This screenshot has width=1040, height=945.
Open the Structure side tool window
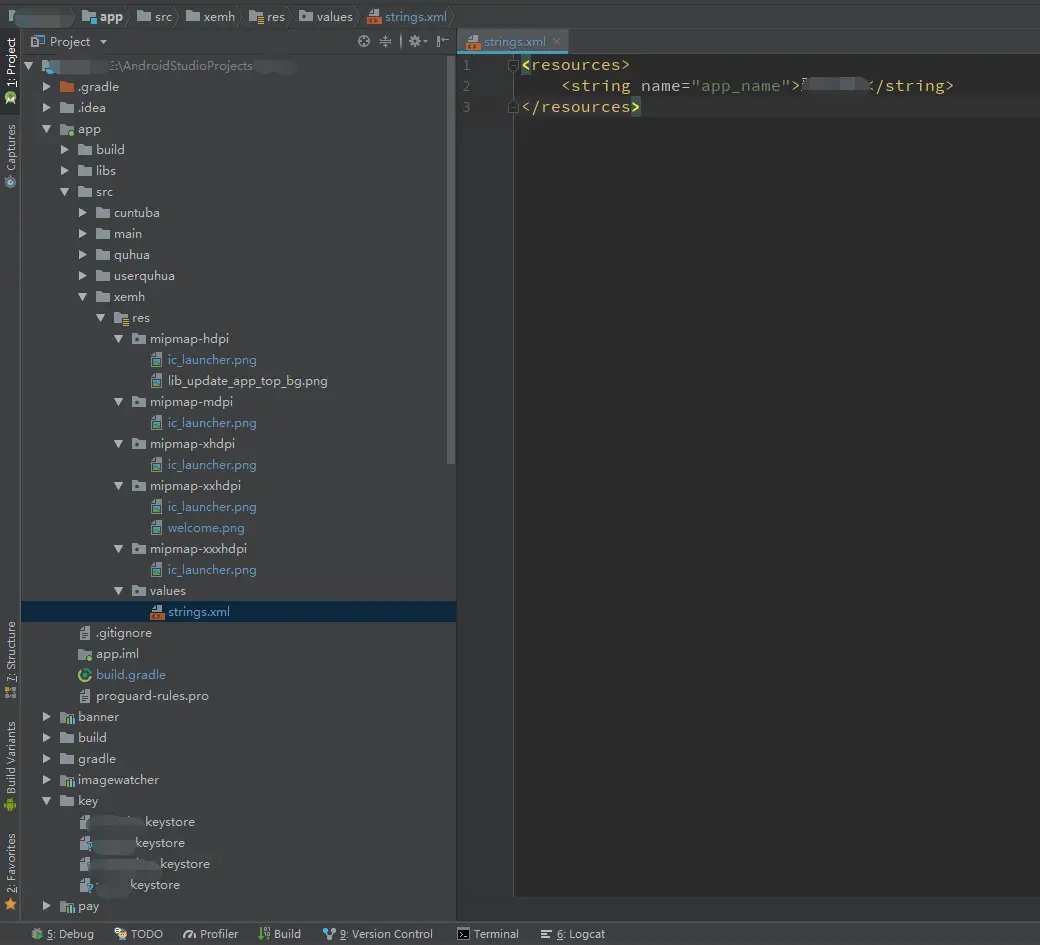tap(11, 659)
